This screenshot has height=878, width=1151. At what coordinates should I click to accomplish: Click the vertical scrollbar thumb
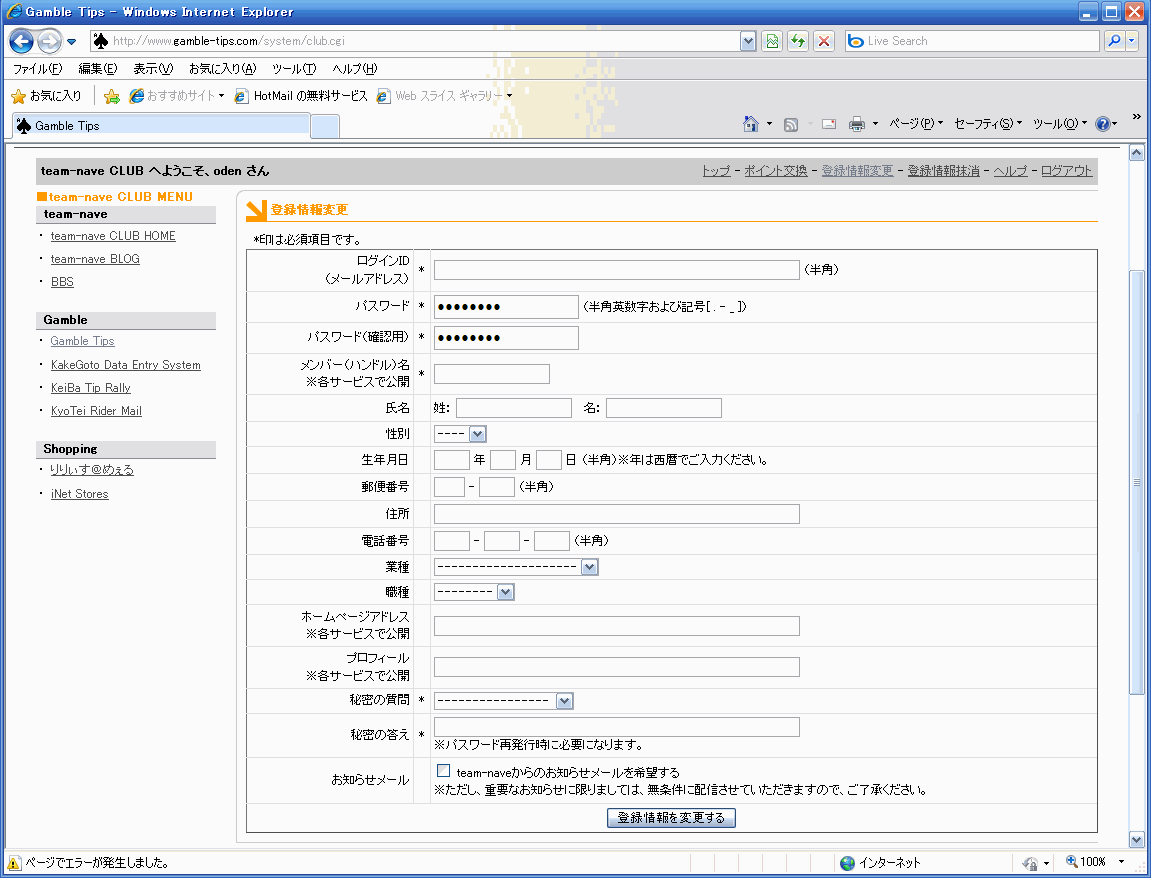(1136, 482)
